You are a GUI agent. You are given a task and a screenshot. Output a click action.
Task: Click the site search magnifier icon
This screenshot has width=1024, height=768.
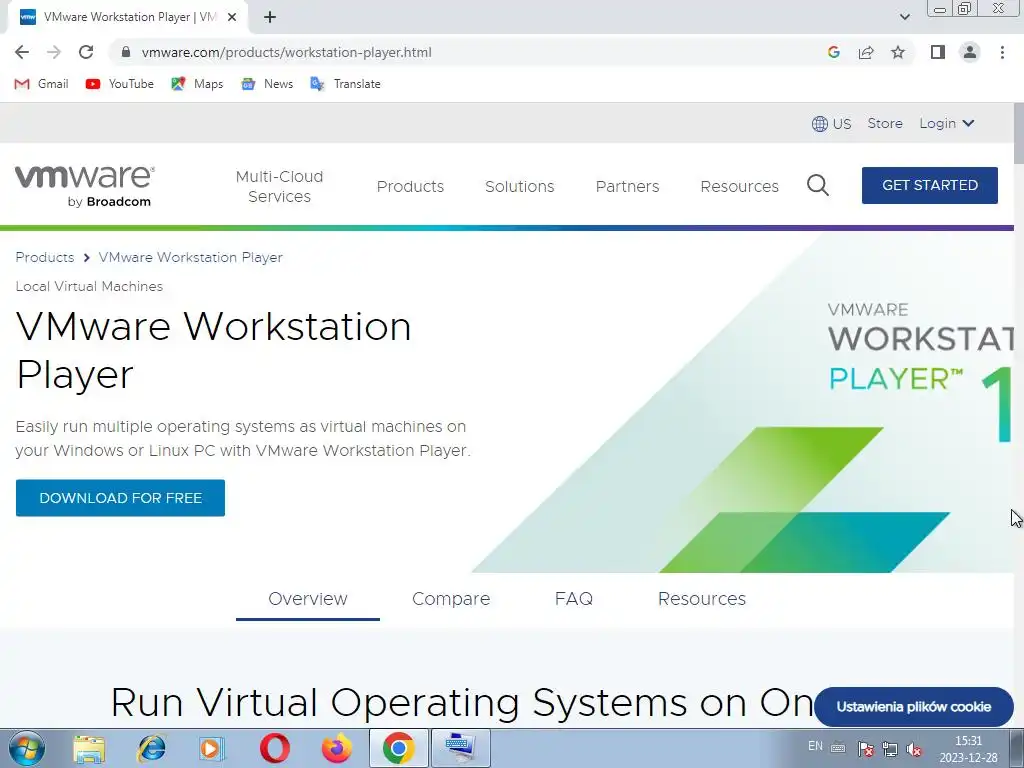pos(818,185)
